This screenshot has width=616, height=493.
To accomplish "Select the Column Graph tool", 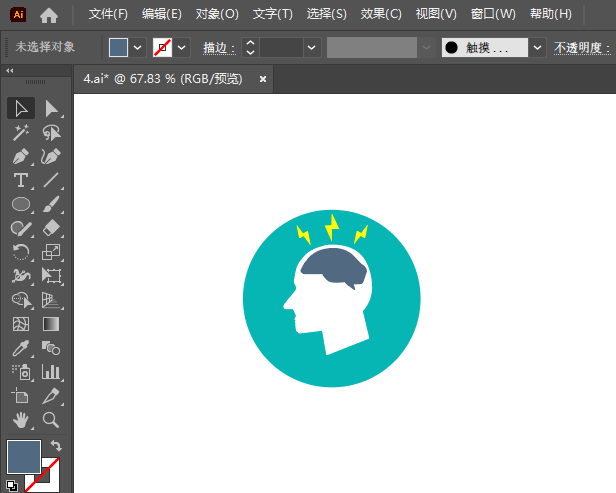I will 51,372.
